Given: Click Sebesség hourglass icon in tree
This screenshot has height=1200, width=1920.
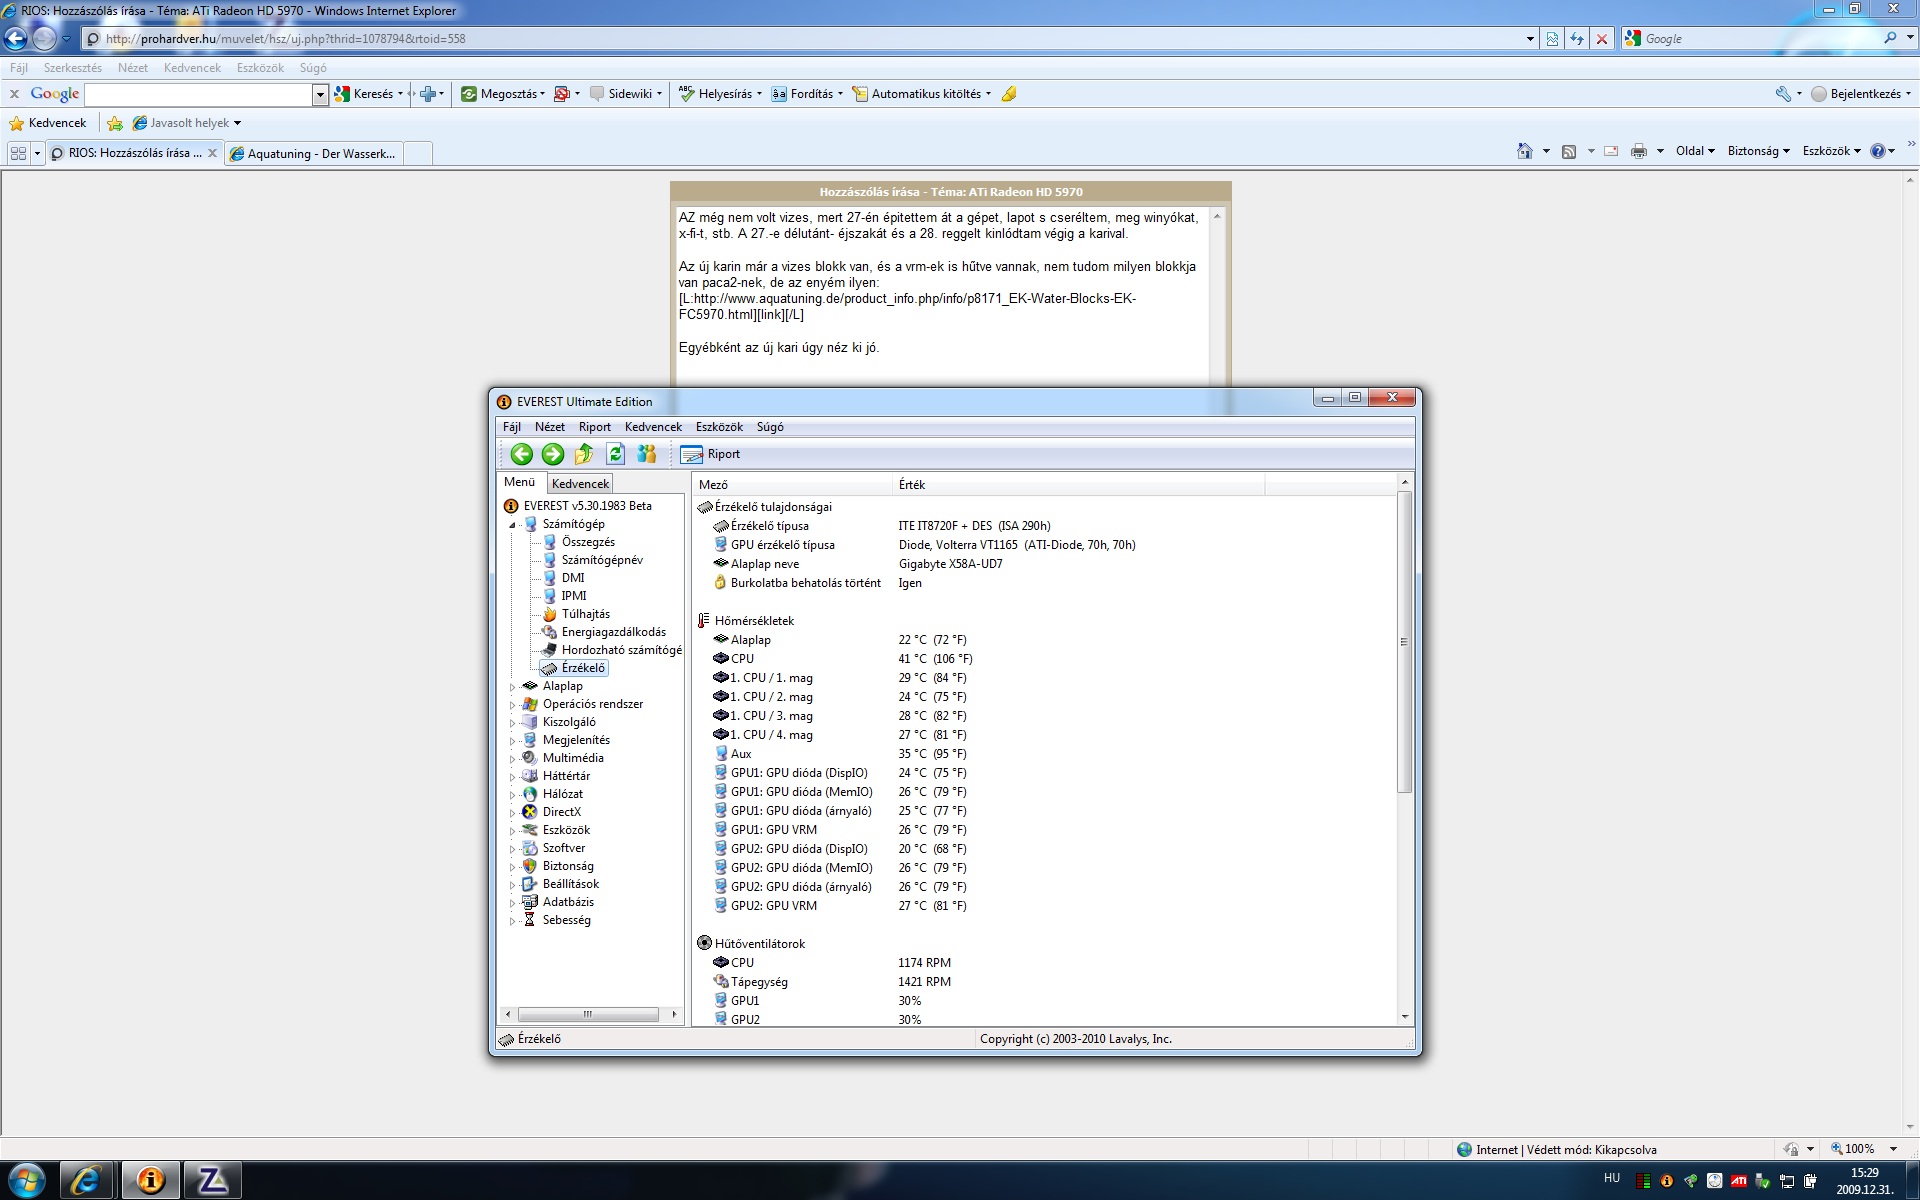Looking at the screenshot, I should click(530, 920).
